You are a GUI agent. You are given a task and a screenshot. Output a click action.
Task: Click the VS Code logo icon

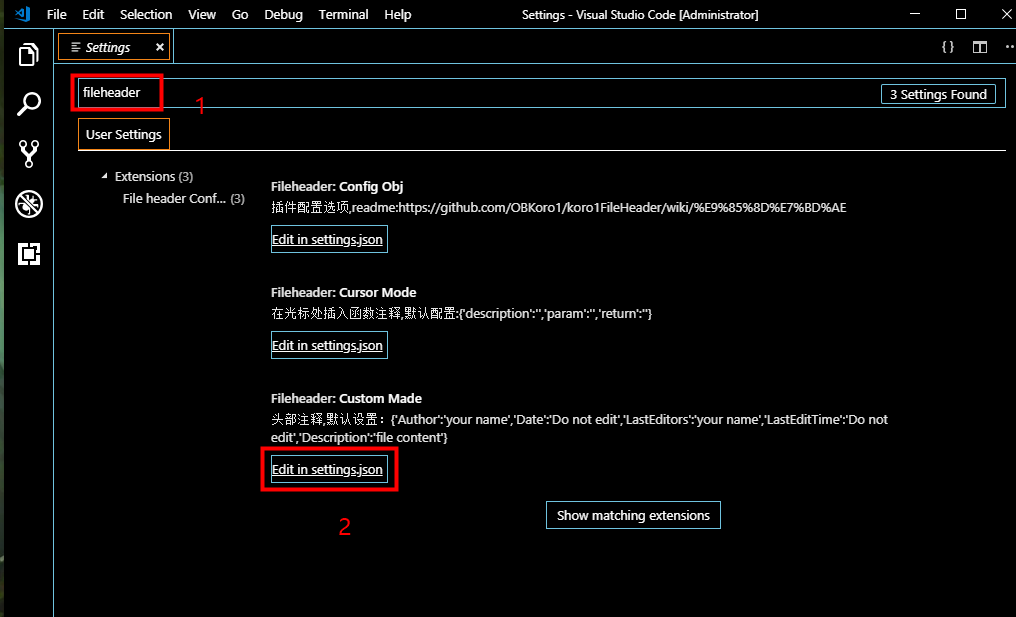click(x=23, y=14)
